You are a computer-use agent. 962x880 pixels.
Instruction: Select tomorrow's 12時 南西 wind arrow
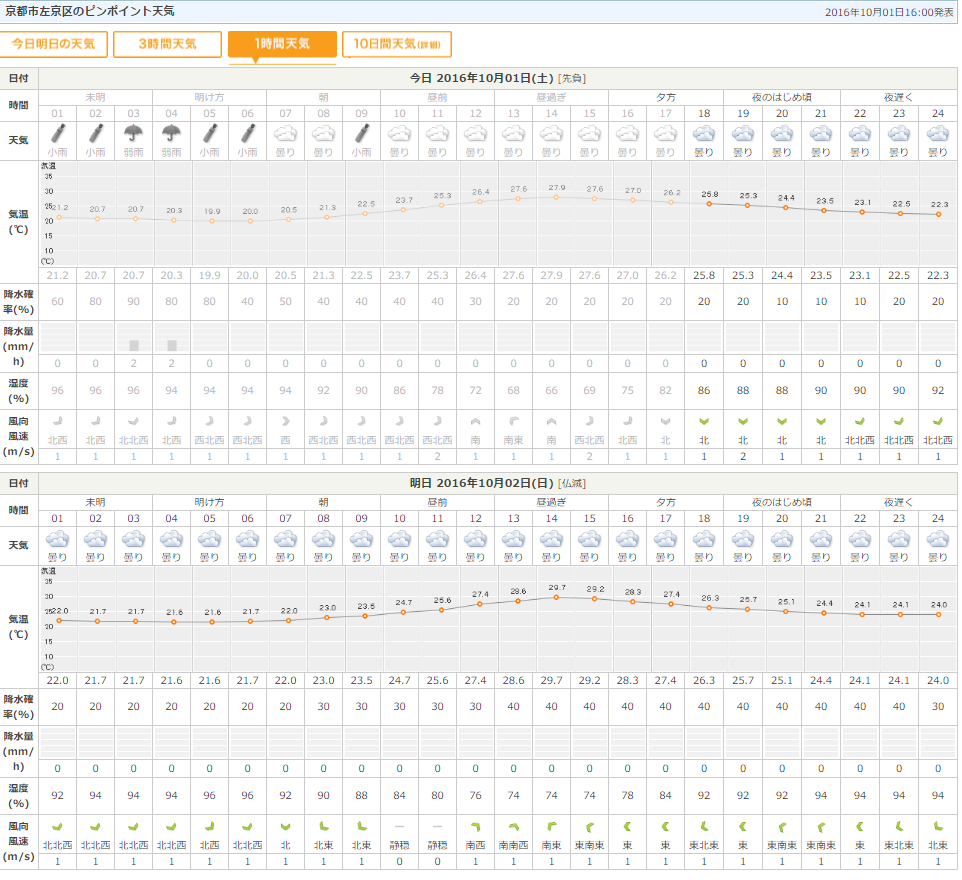(475, 827)
